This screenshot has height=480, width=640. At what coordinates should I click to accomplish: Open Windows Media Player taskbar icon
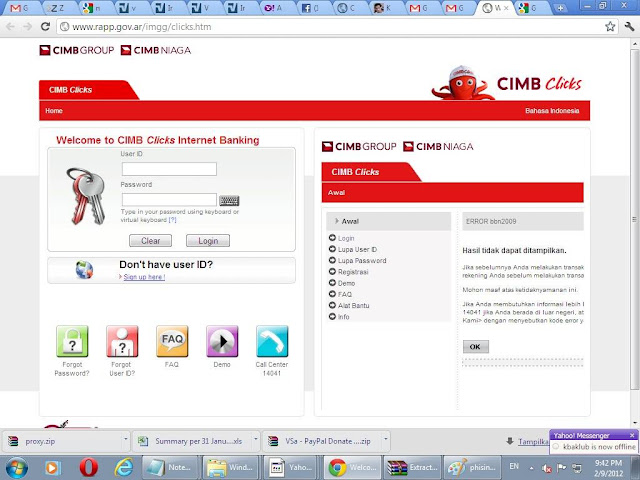(x=53, y=468)
